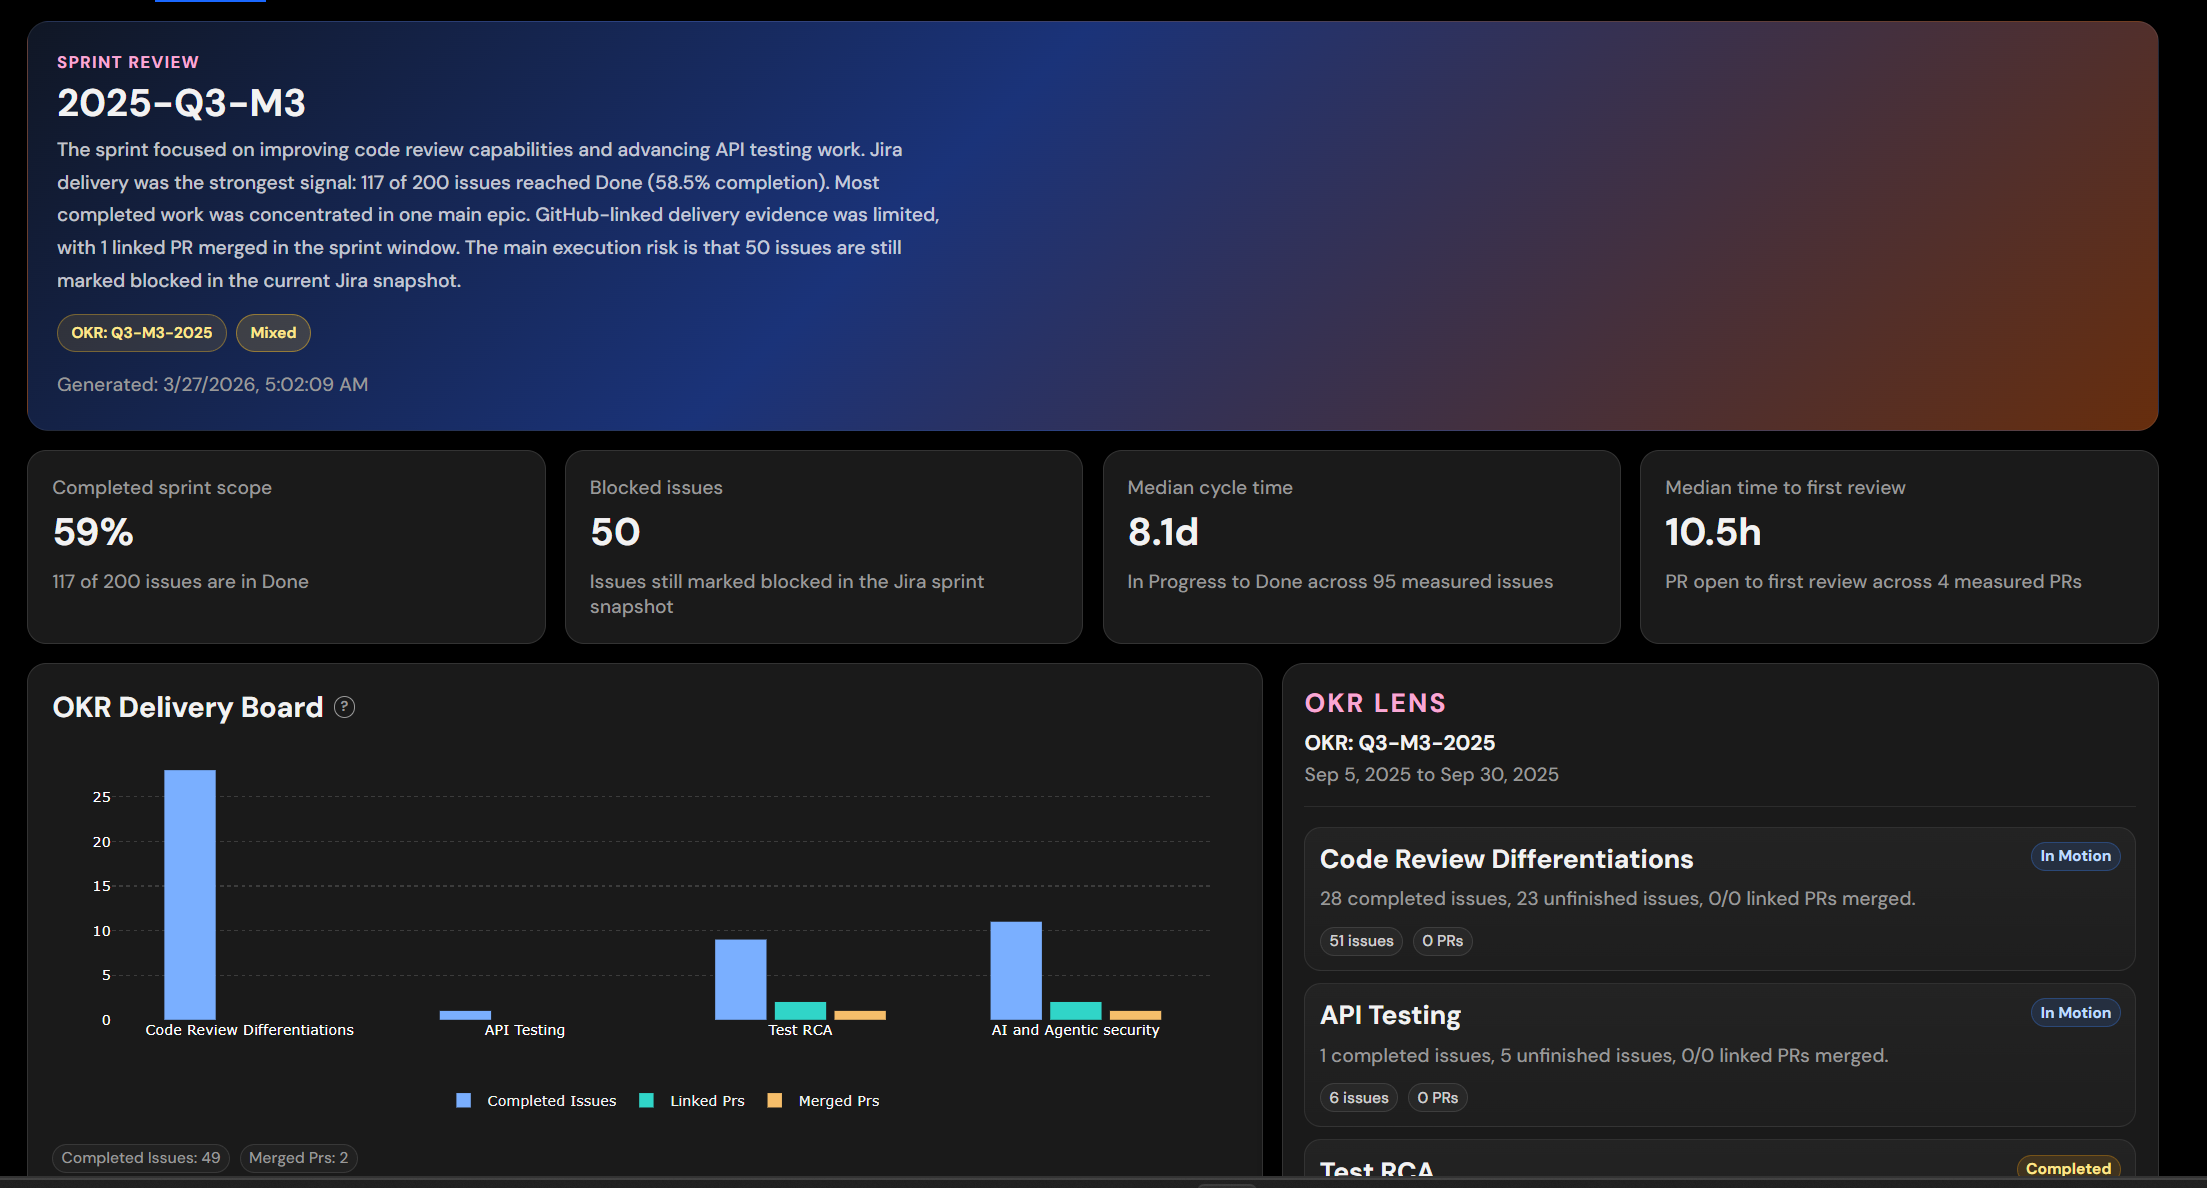Click the 10.5h first review value
The image size is (2207, 1188).
[1713, 532]
